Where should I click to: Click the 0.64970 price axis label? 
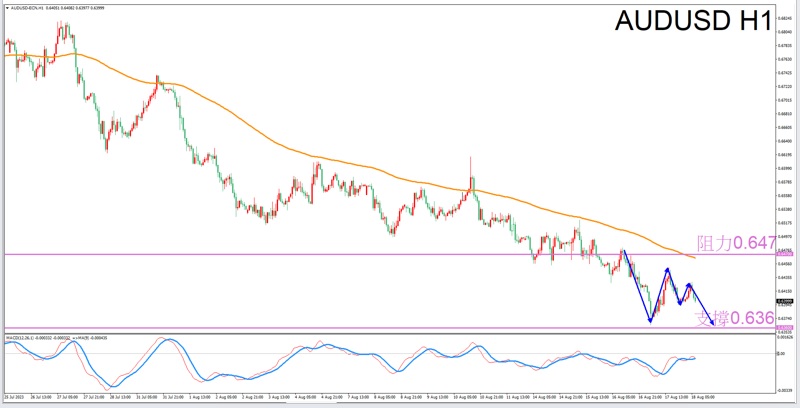[785, 237]
